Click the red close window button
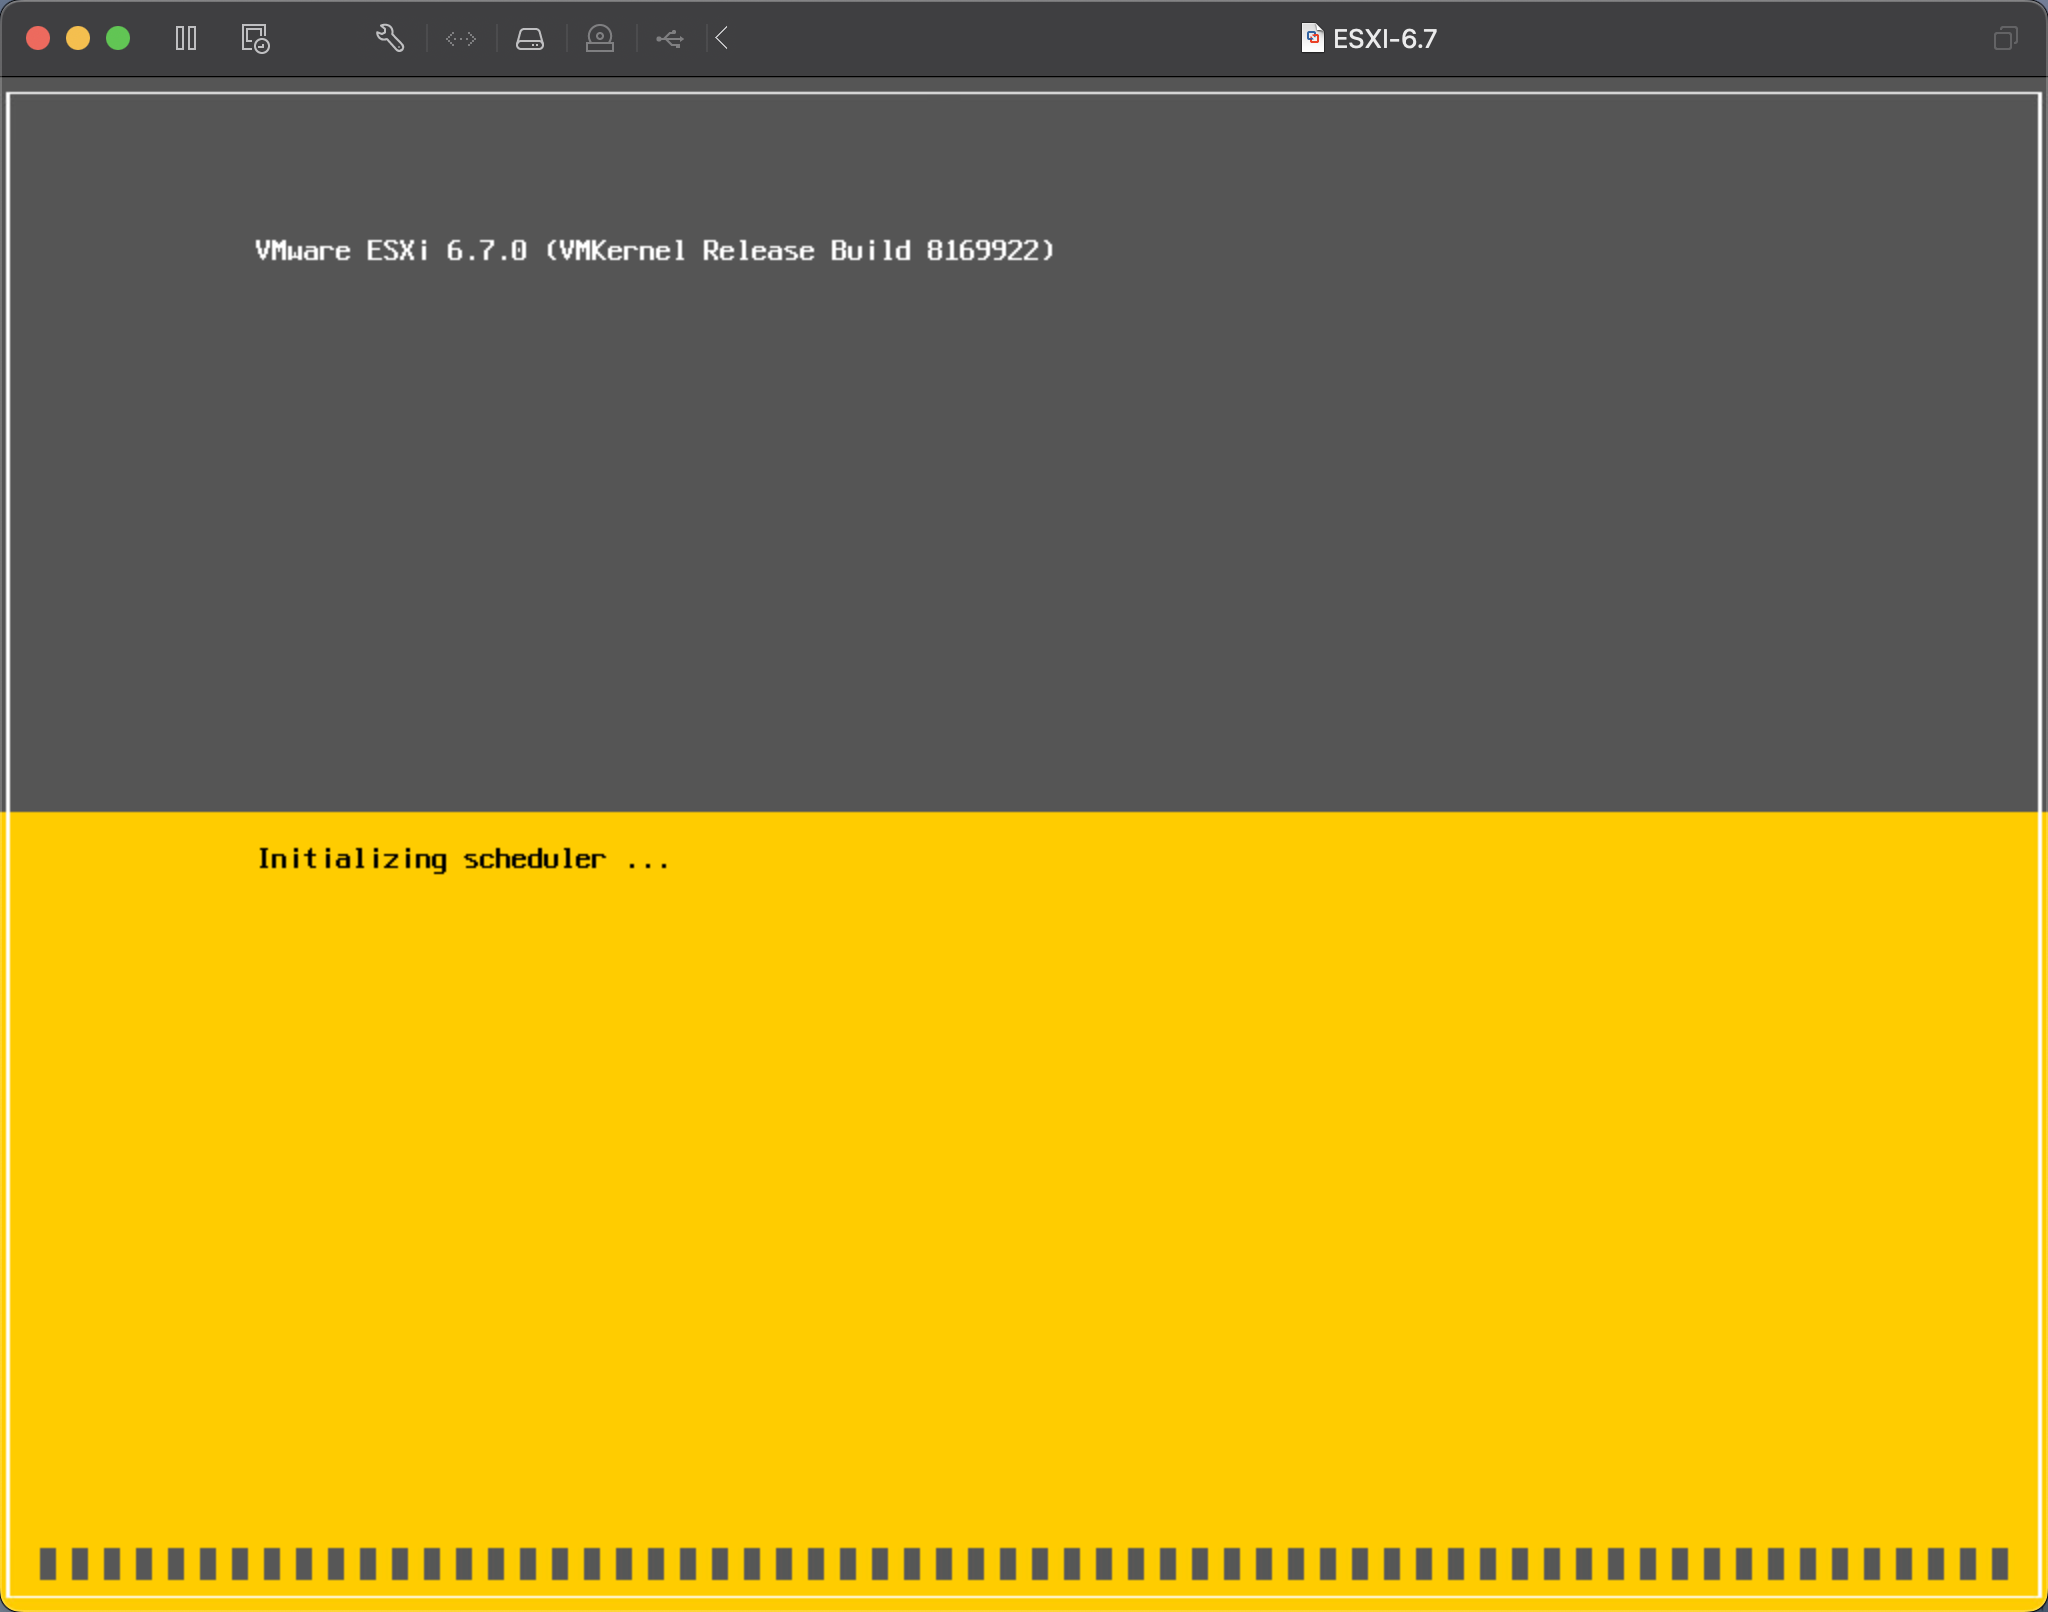2048x1612 pixels. (x=38, y=39)
